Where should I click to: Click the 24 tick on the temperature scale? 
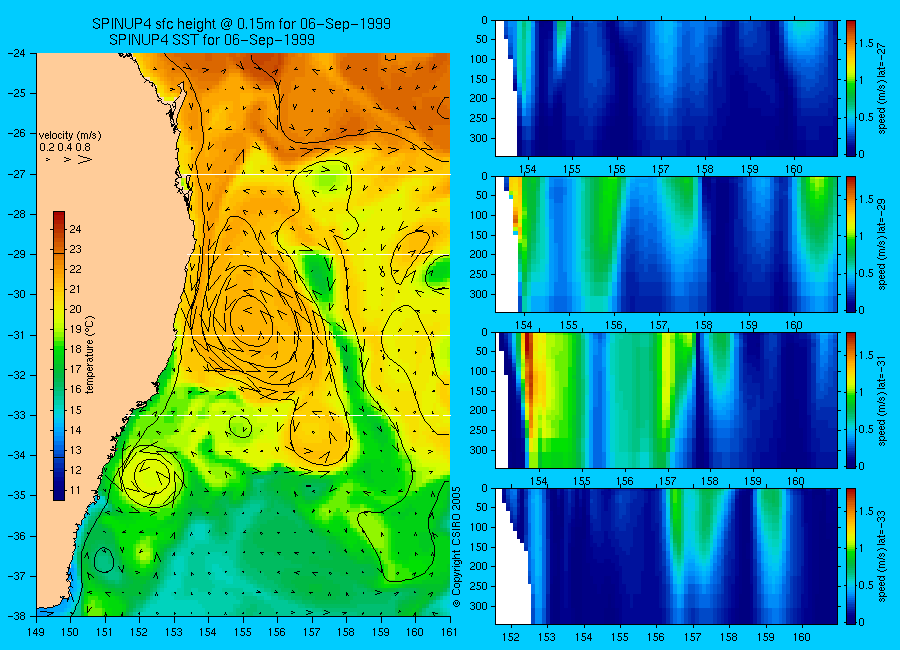pyautogui.click(x=75, y=229)
